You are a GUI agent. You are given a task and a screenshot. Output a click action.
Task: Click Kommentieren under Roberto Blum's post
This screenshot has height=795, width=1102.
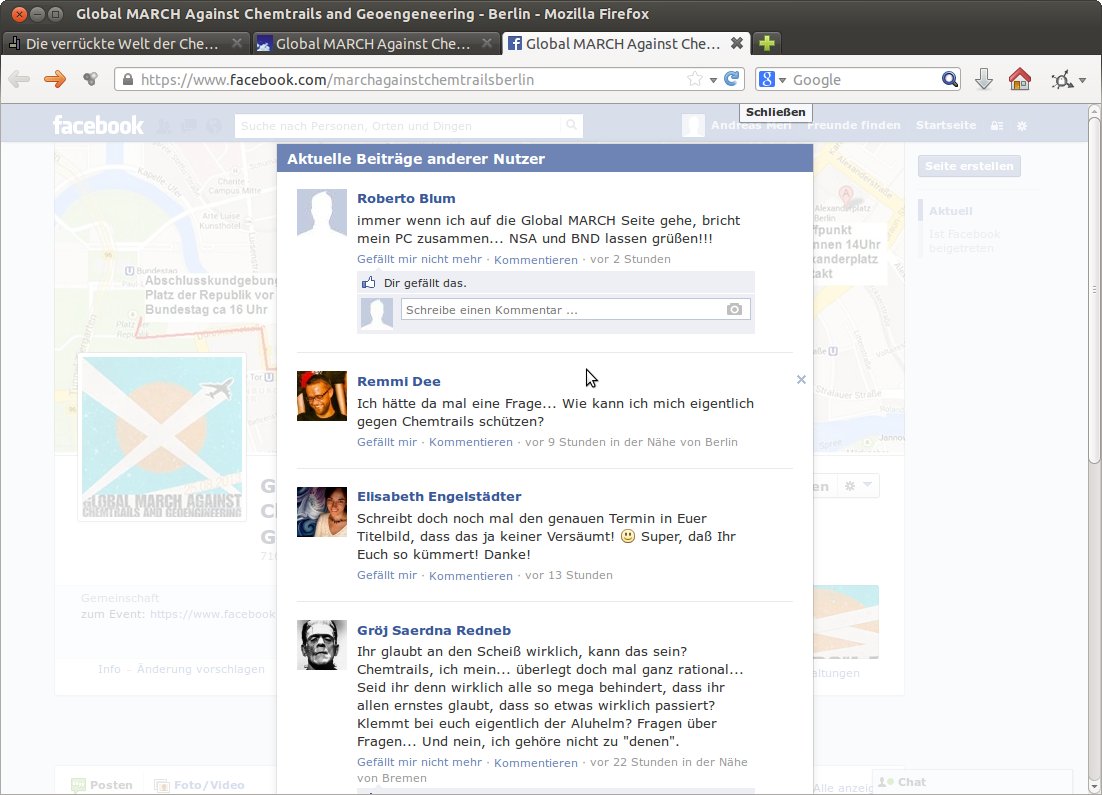(536, 259)
